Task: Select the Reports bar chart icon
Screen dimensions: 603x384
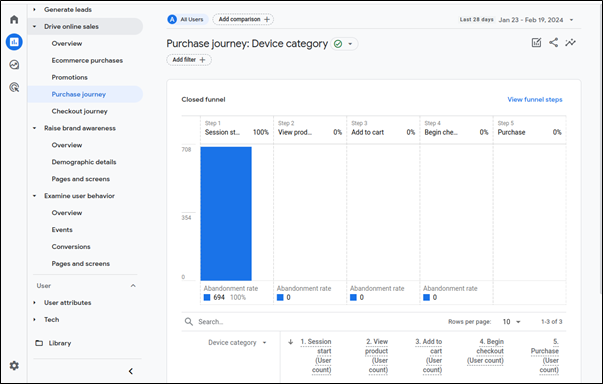Action: (14, 42)
